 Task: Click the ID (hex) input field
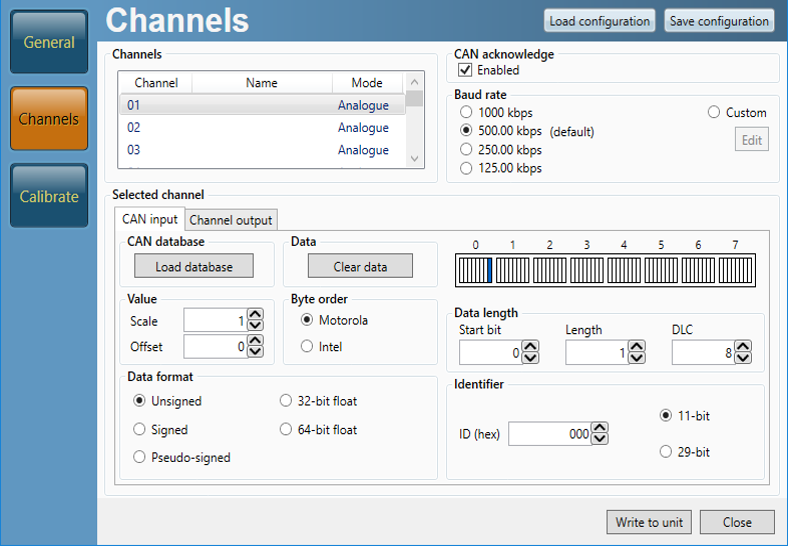coord(548,433)
